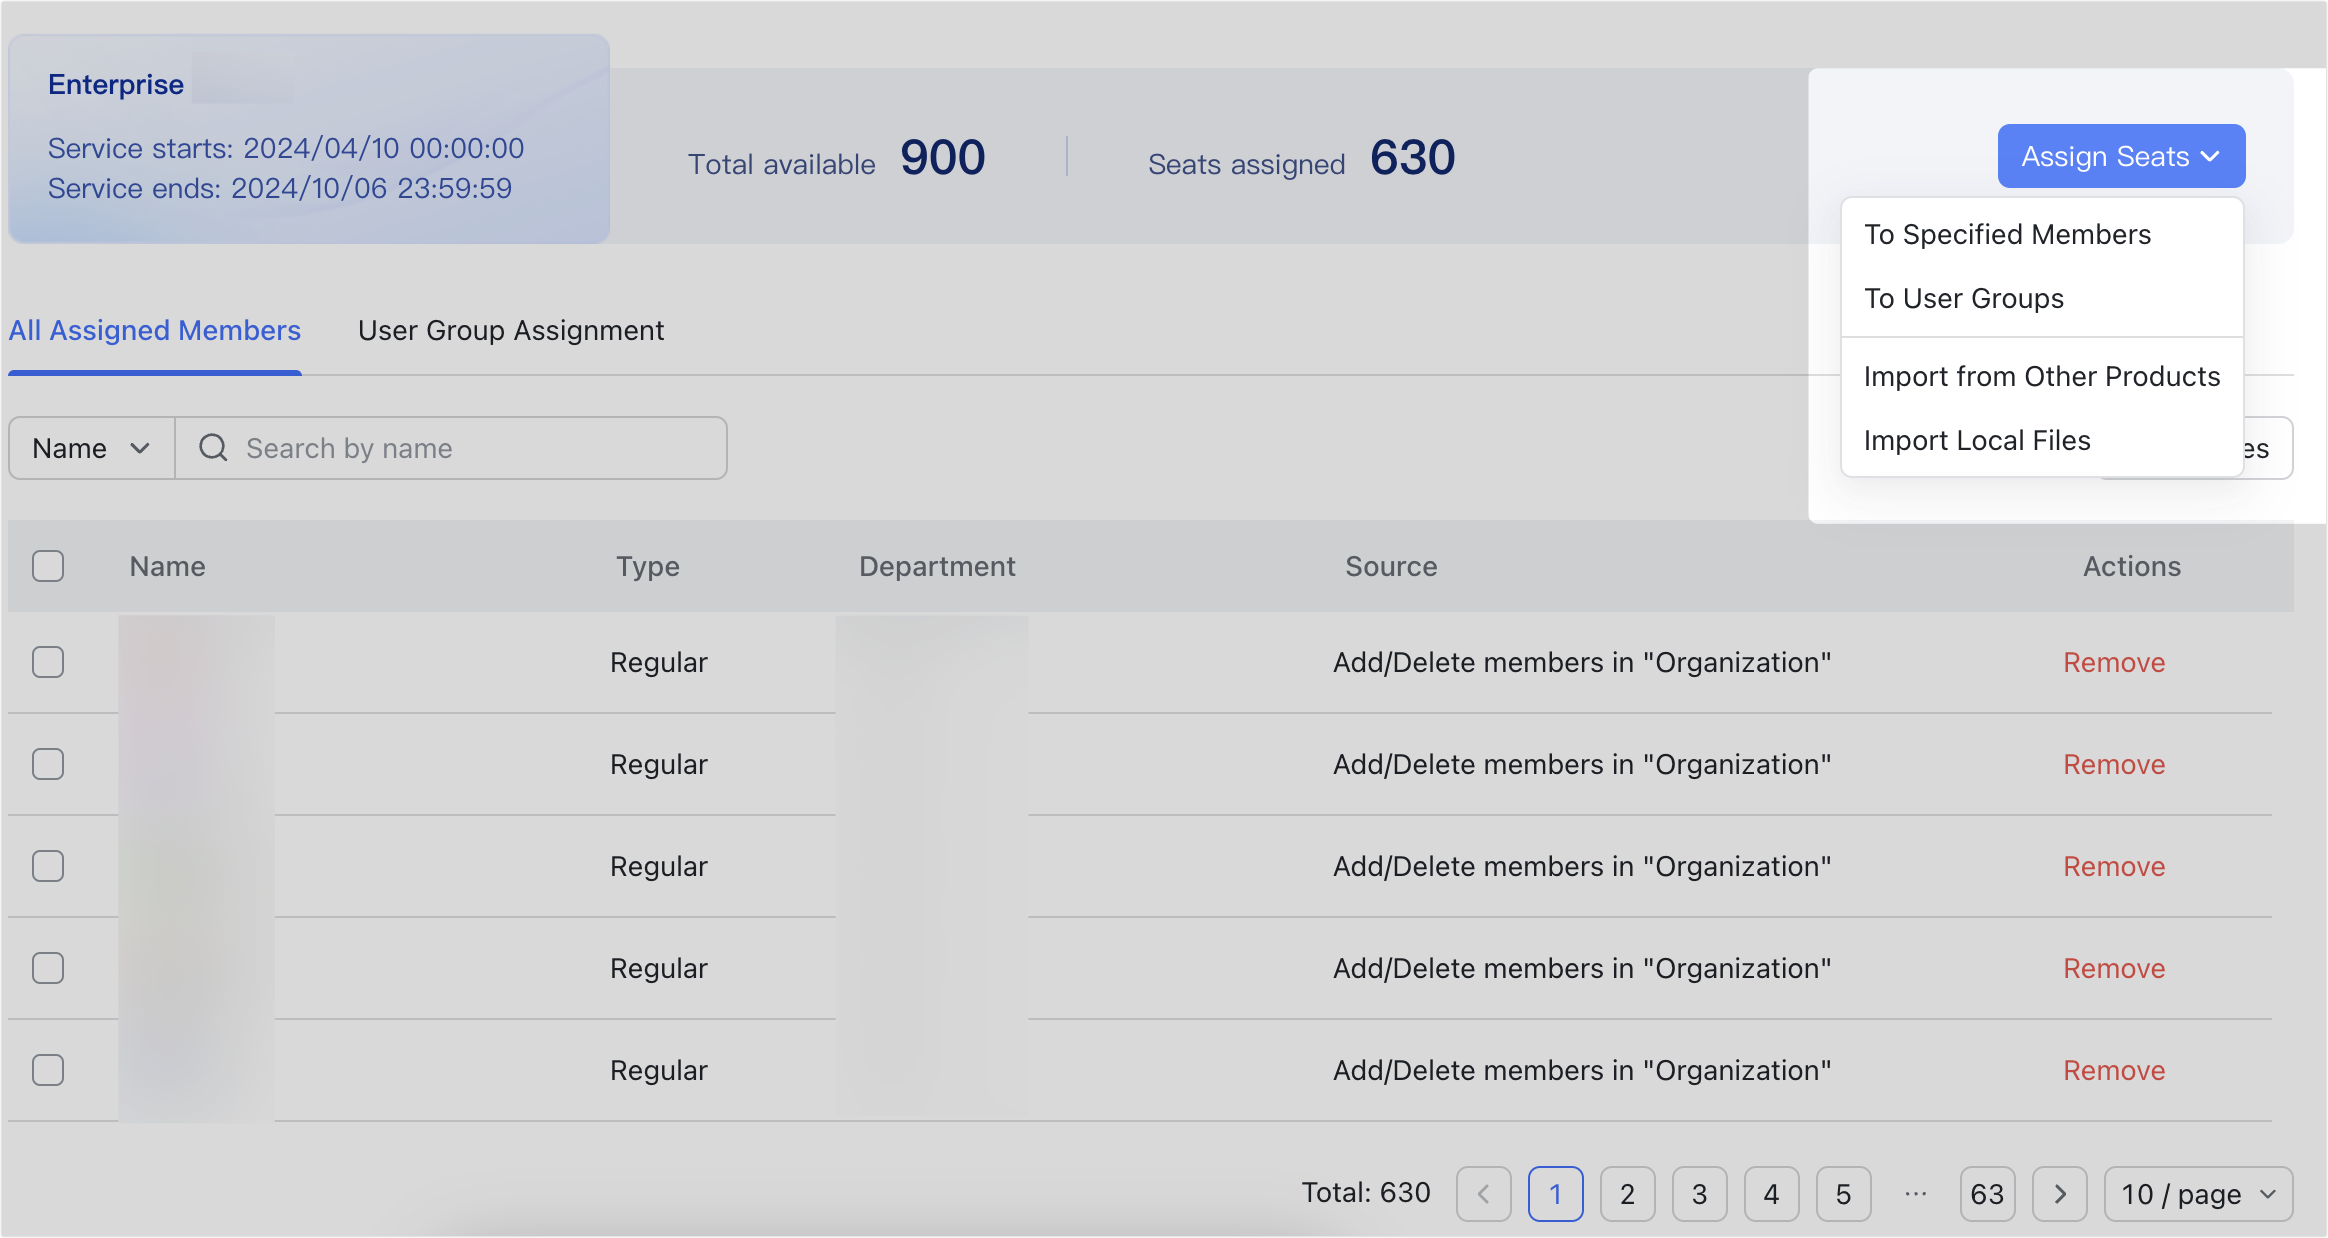The height and width of the screenshot is (1238, 2328).
Task: Open the Name filter dropdown
Action: point(89,448)
